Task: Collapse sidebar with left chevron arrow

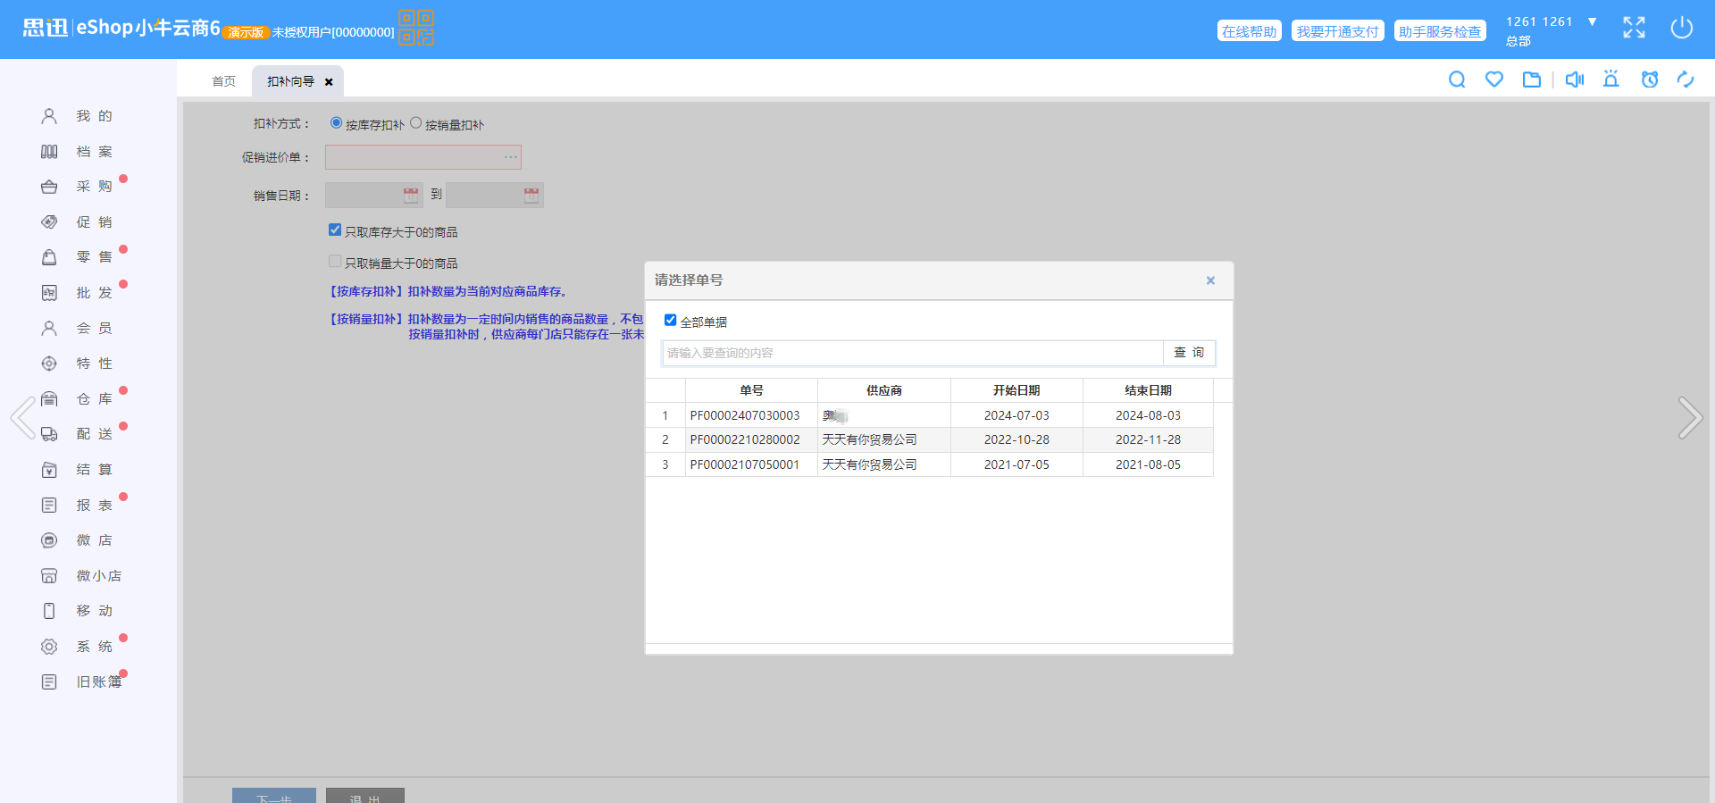Action: (x=23, y=417)
